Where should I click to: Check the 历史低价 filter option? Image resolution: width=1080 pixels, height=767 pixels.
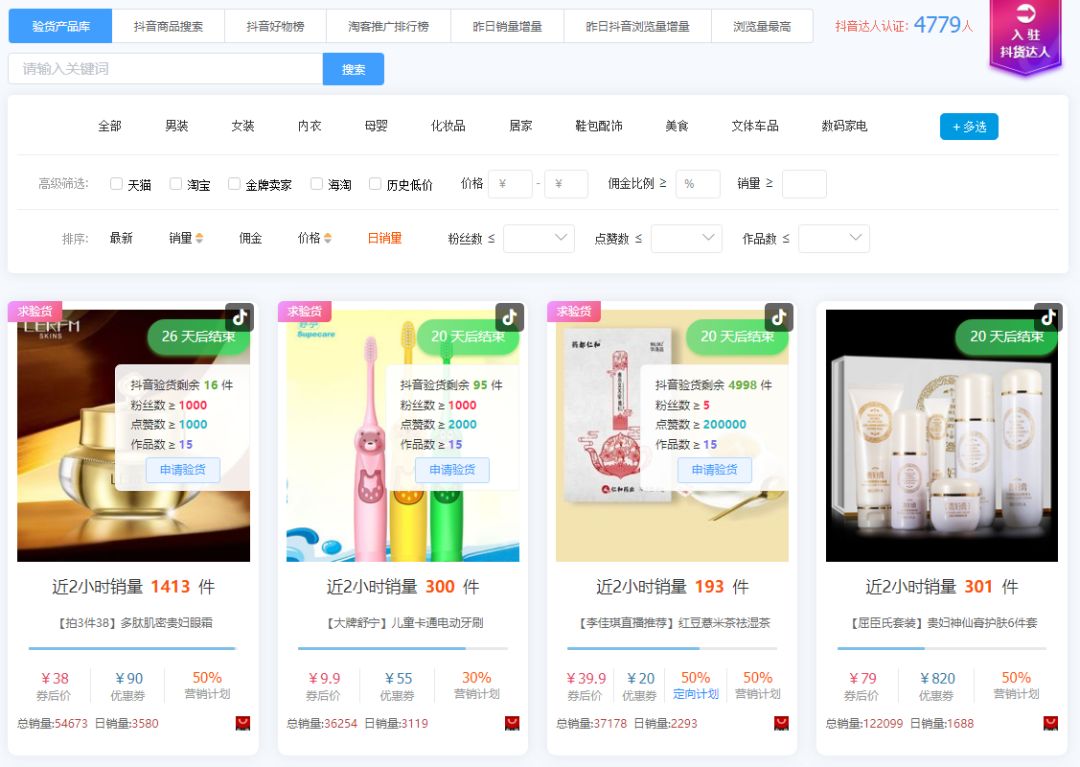(375, 184)
